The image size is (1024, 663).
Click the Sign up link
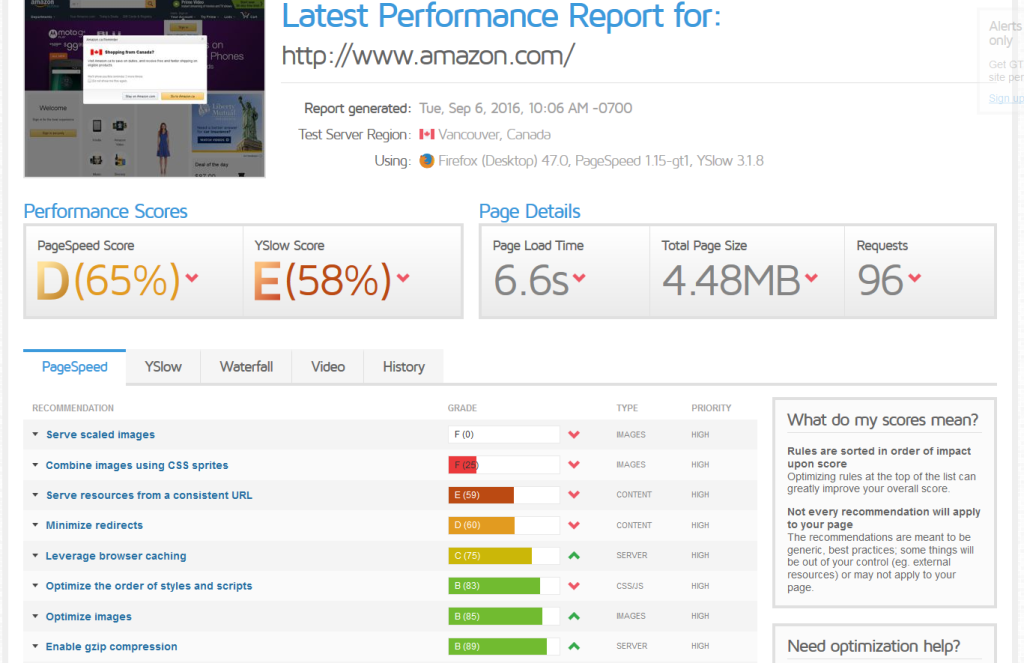coord(1005,98)
